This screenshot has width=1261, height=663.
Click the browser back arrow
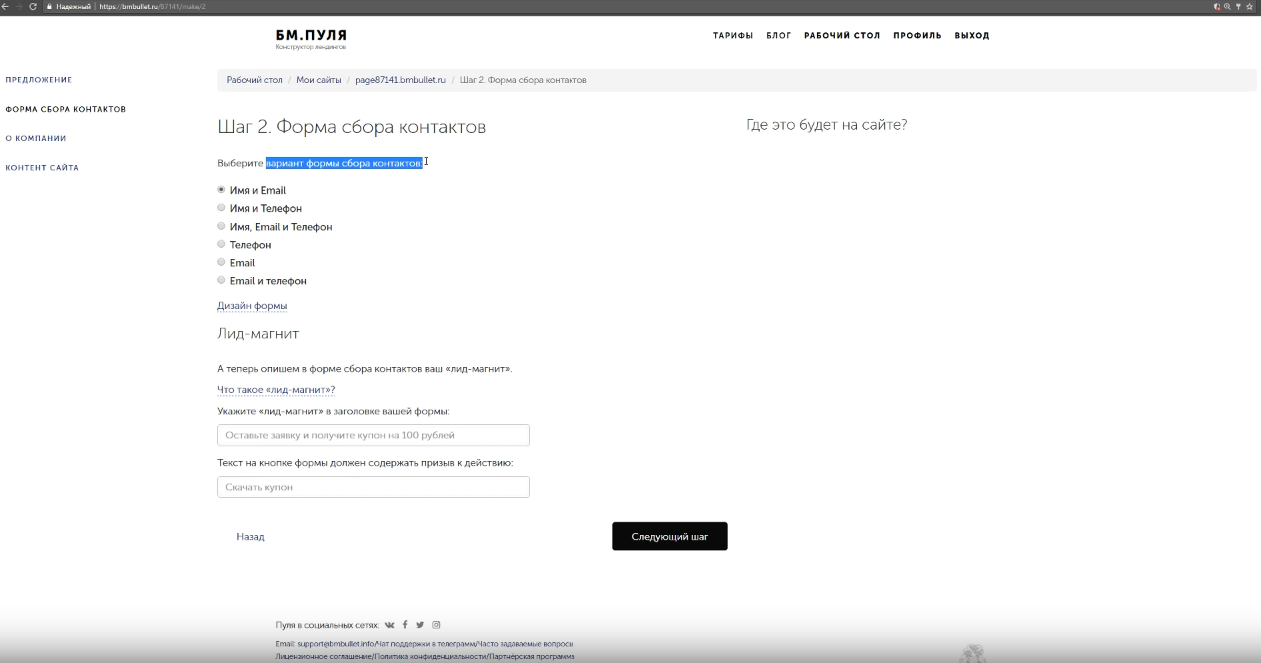pos(6,6)
